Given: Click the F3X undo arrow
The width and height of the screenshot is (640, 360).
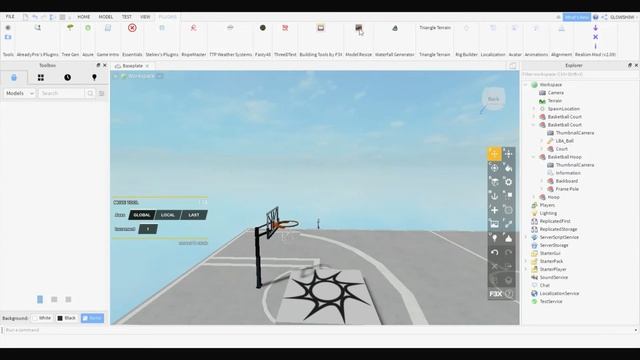Looking at the screenshot, I should pos(494,252).
